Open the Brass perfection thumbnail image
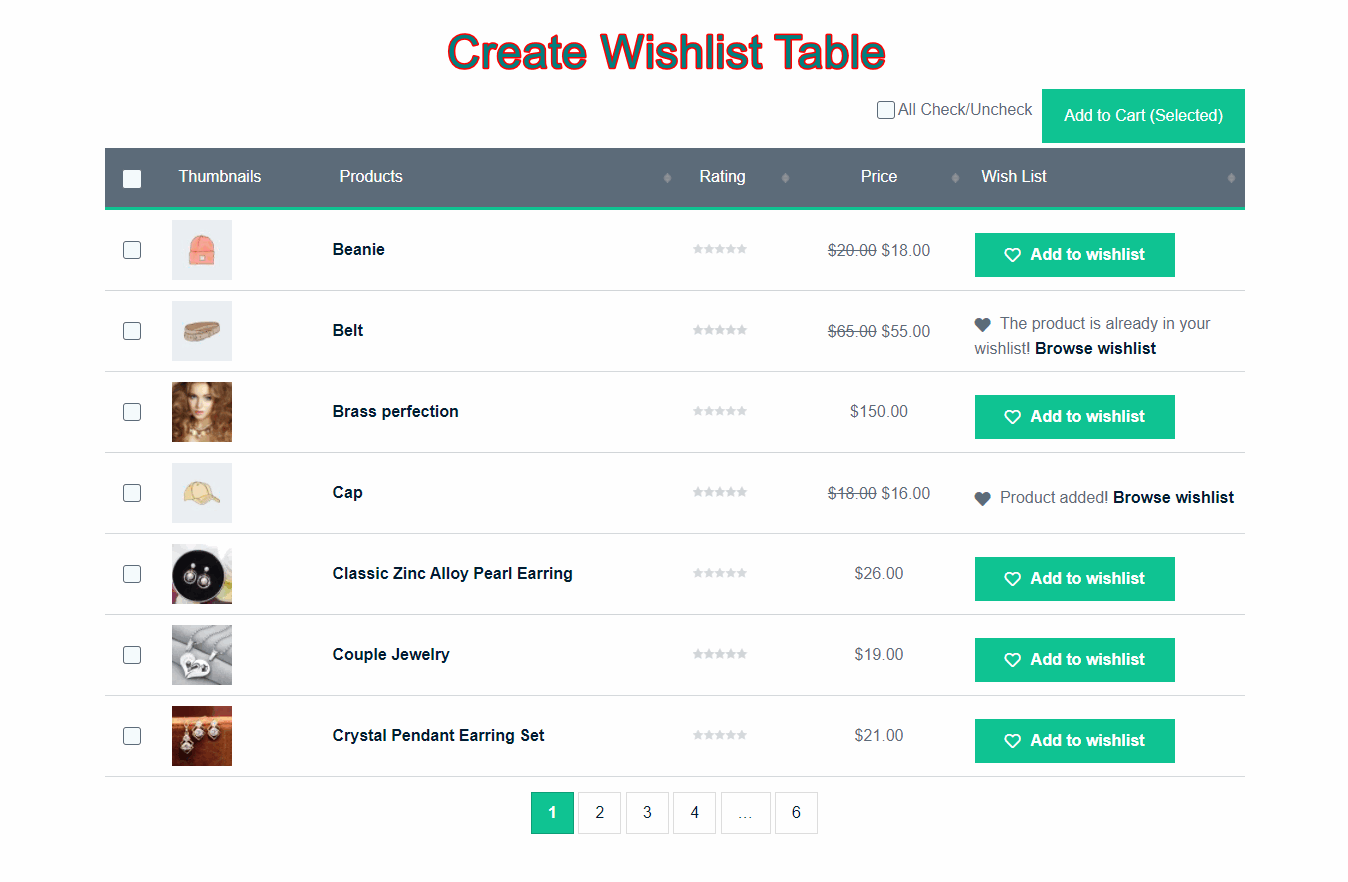Viewport: 1348px width, 882px height. pos(202,412)
